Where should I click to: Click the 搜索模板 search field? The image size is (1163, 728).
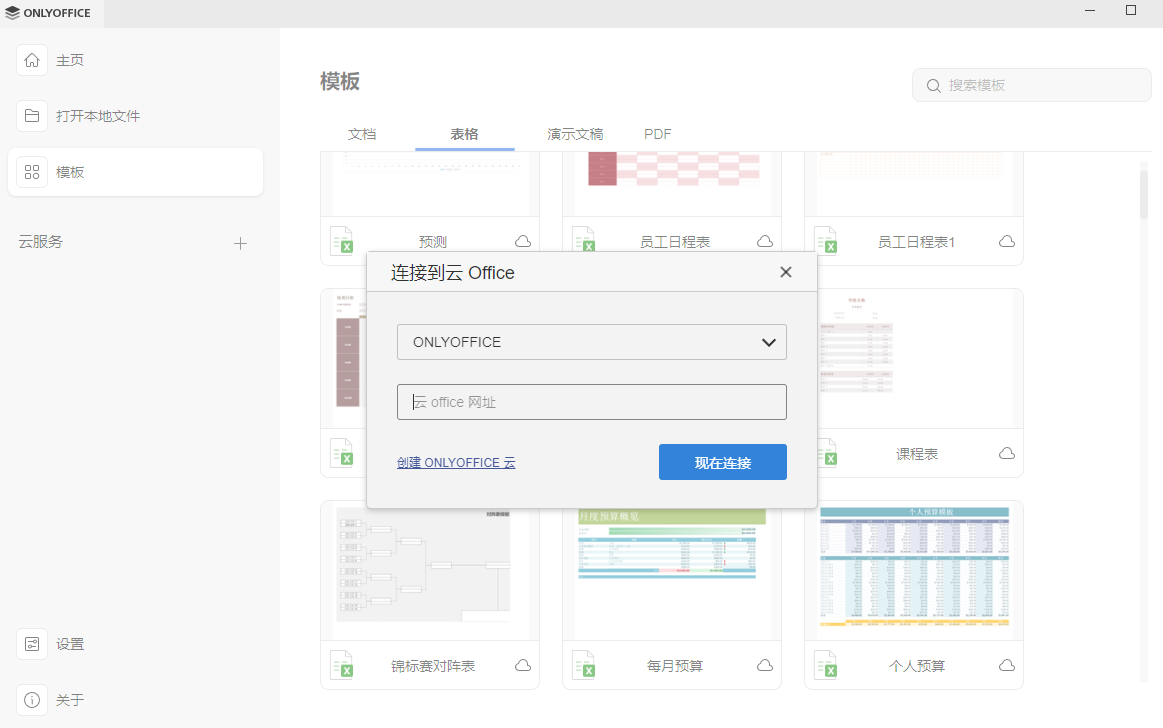(x=1032, y=85)
